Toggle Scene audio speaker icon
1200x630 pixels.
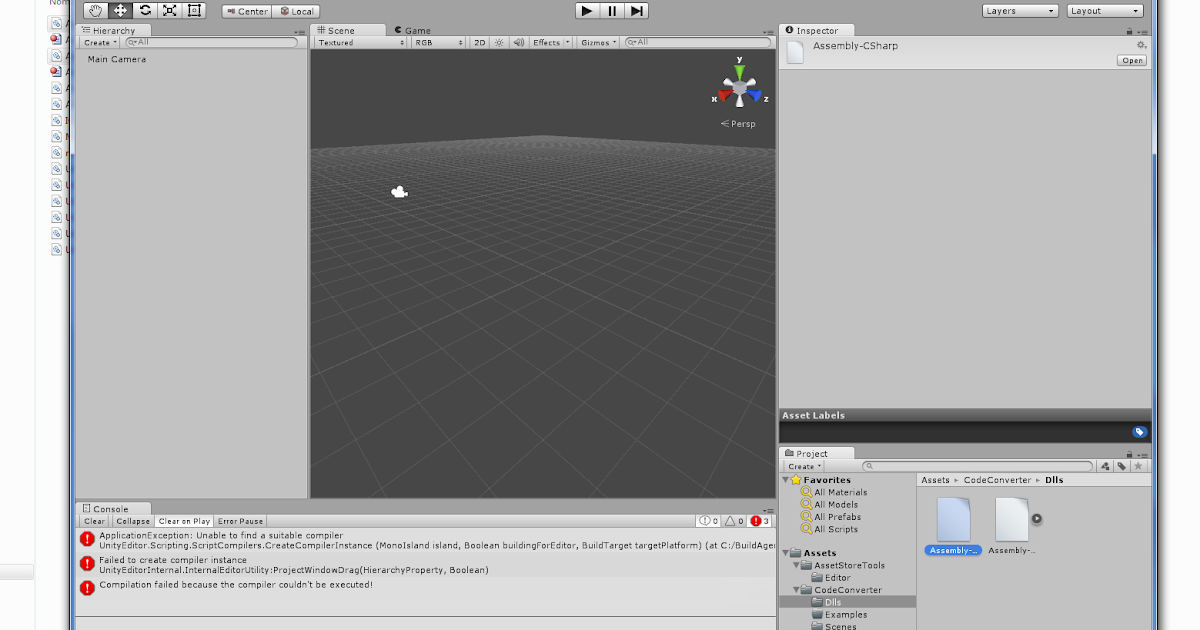point(519,42)
